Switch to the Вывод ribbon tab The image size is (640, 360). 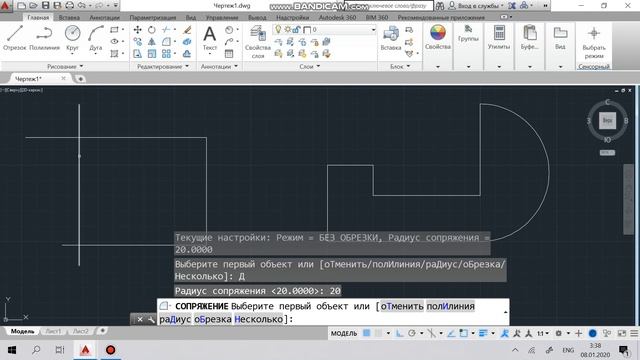pyautogui.click(x=257, y=18)
